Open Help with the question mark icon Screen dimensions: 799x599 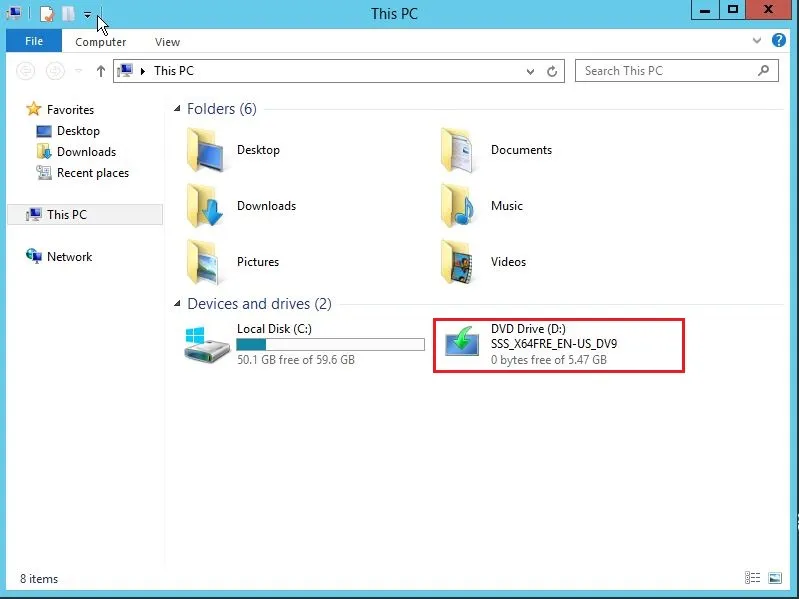[779, 40]
